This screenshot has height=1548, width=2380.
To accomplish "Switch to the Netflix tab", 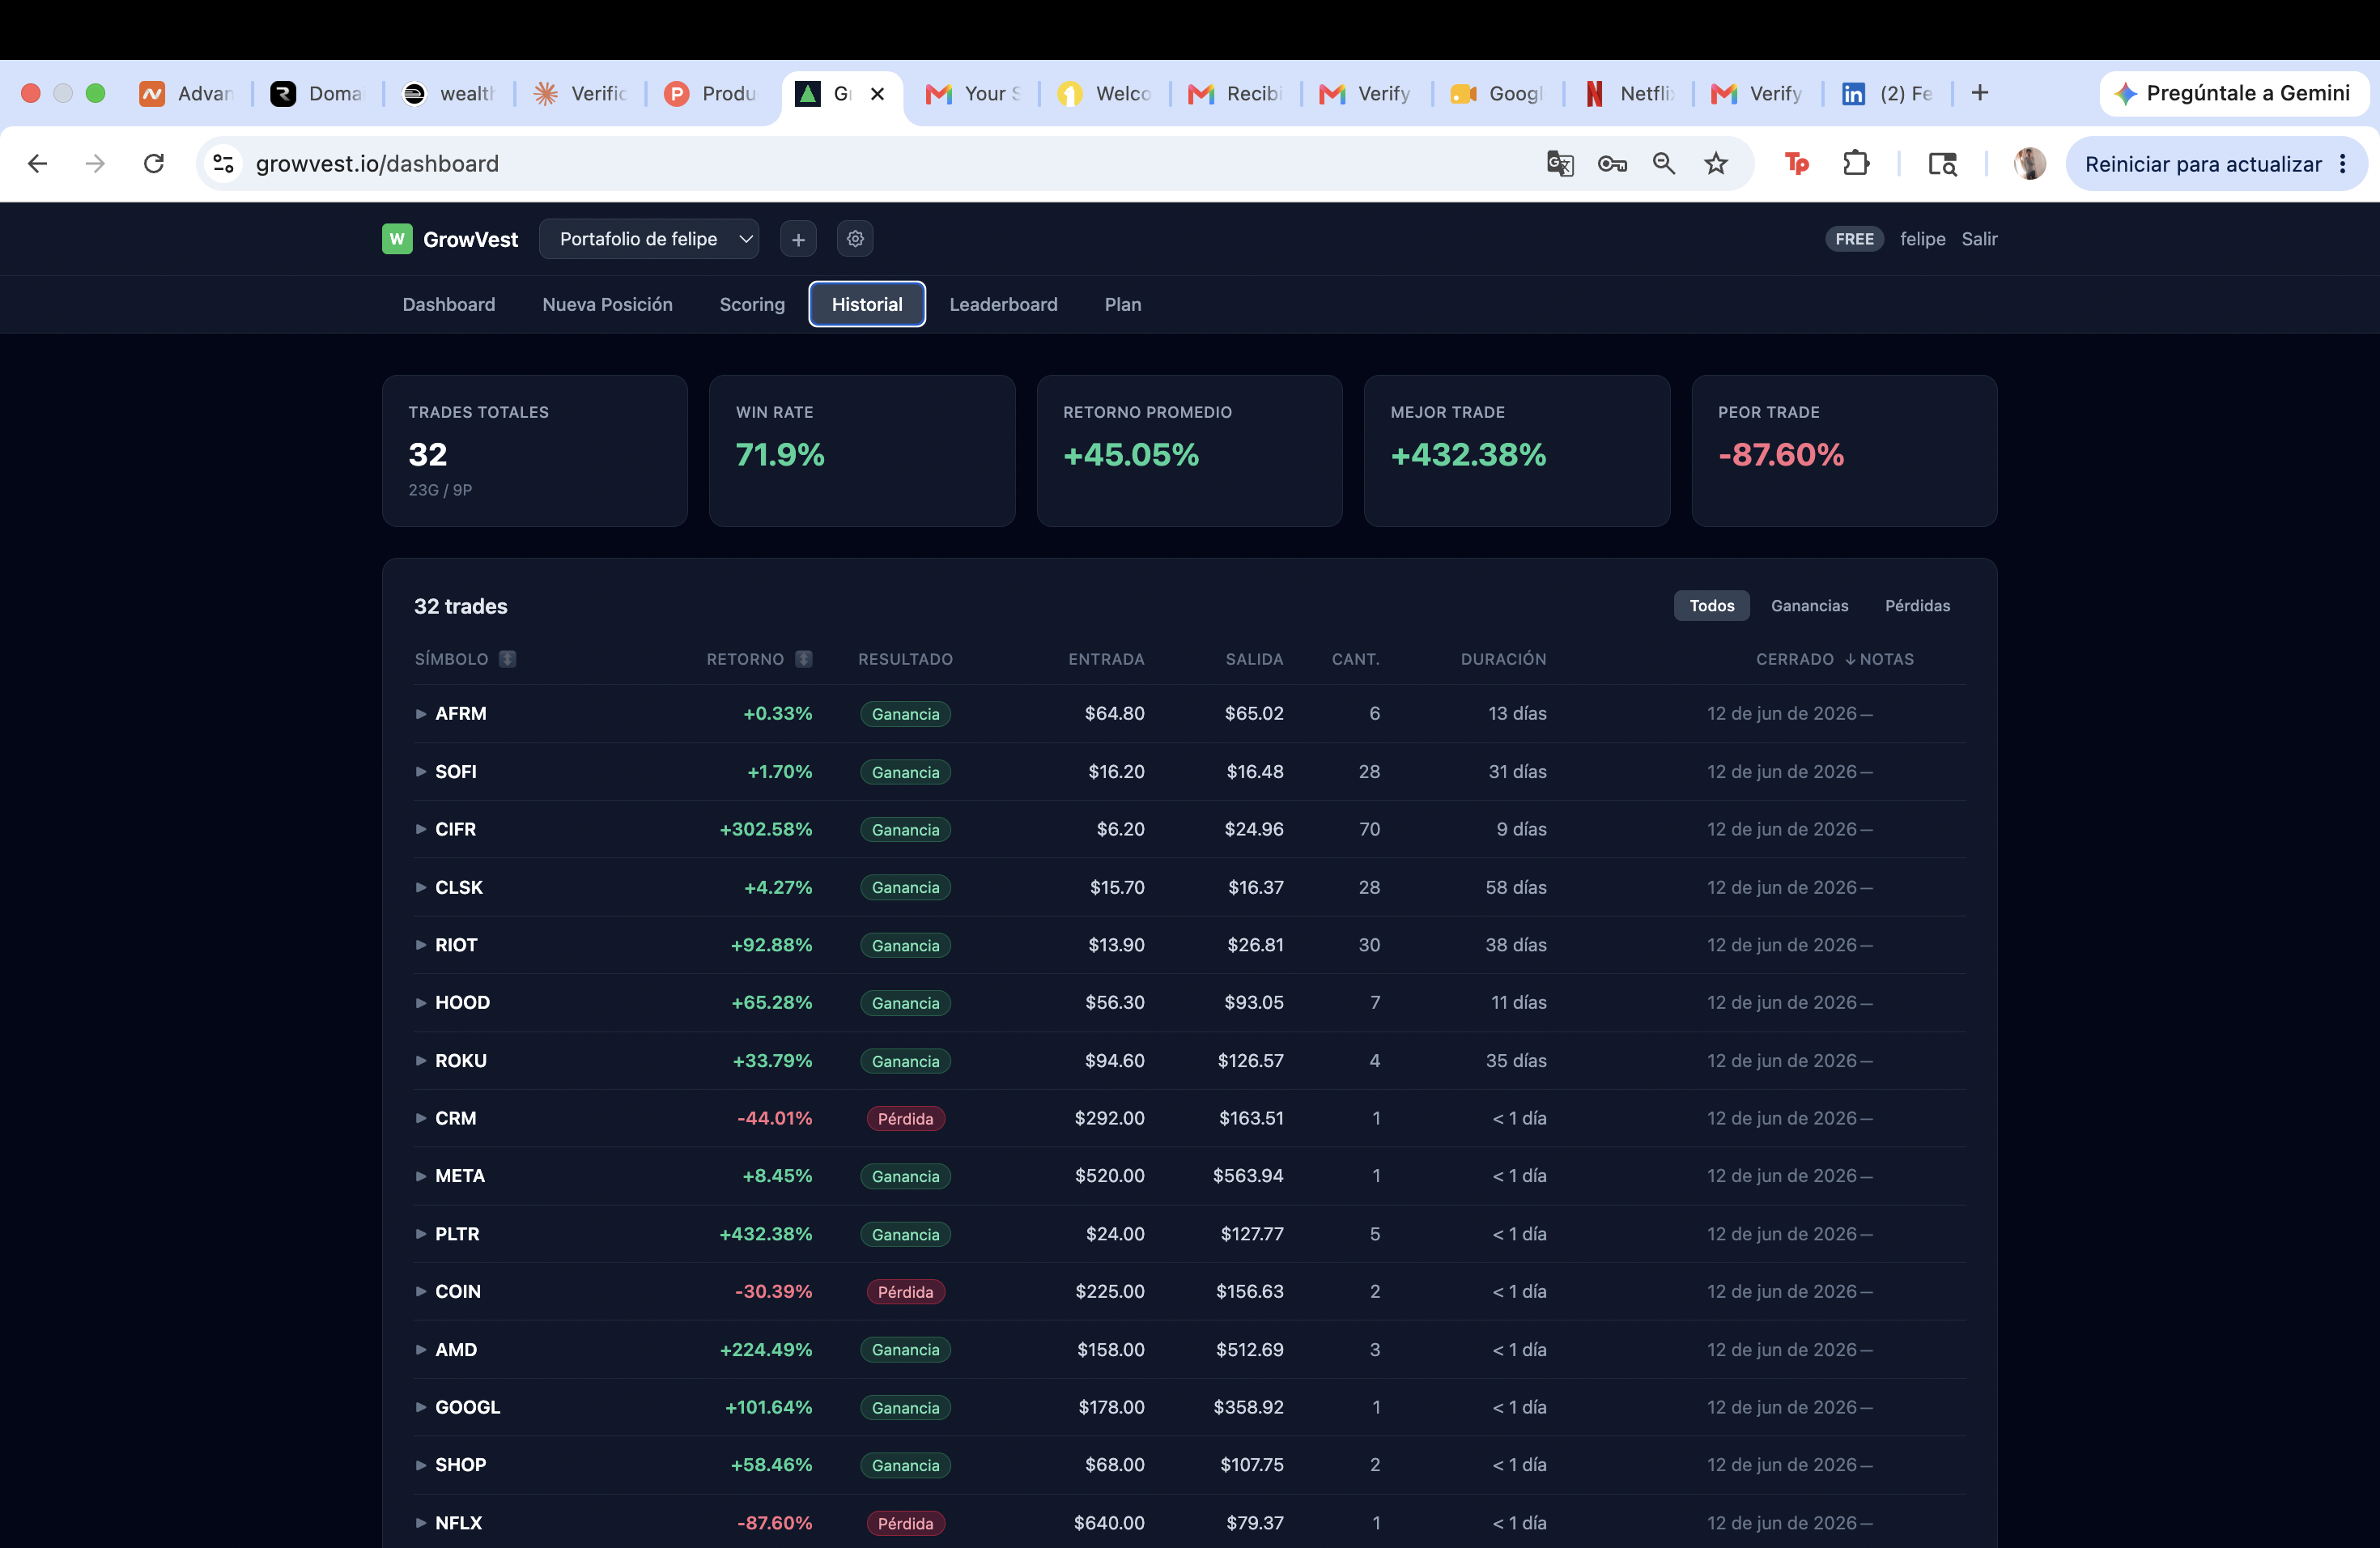I will pyautogui.click(x=1629, y=94).
